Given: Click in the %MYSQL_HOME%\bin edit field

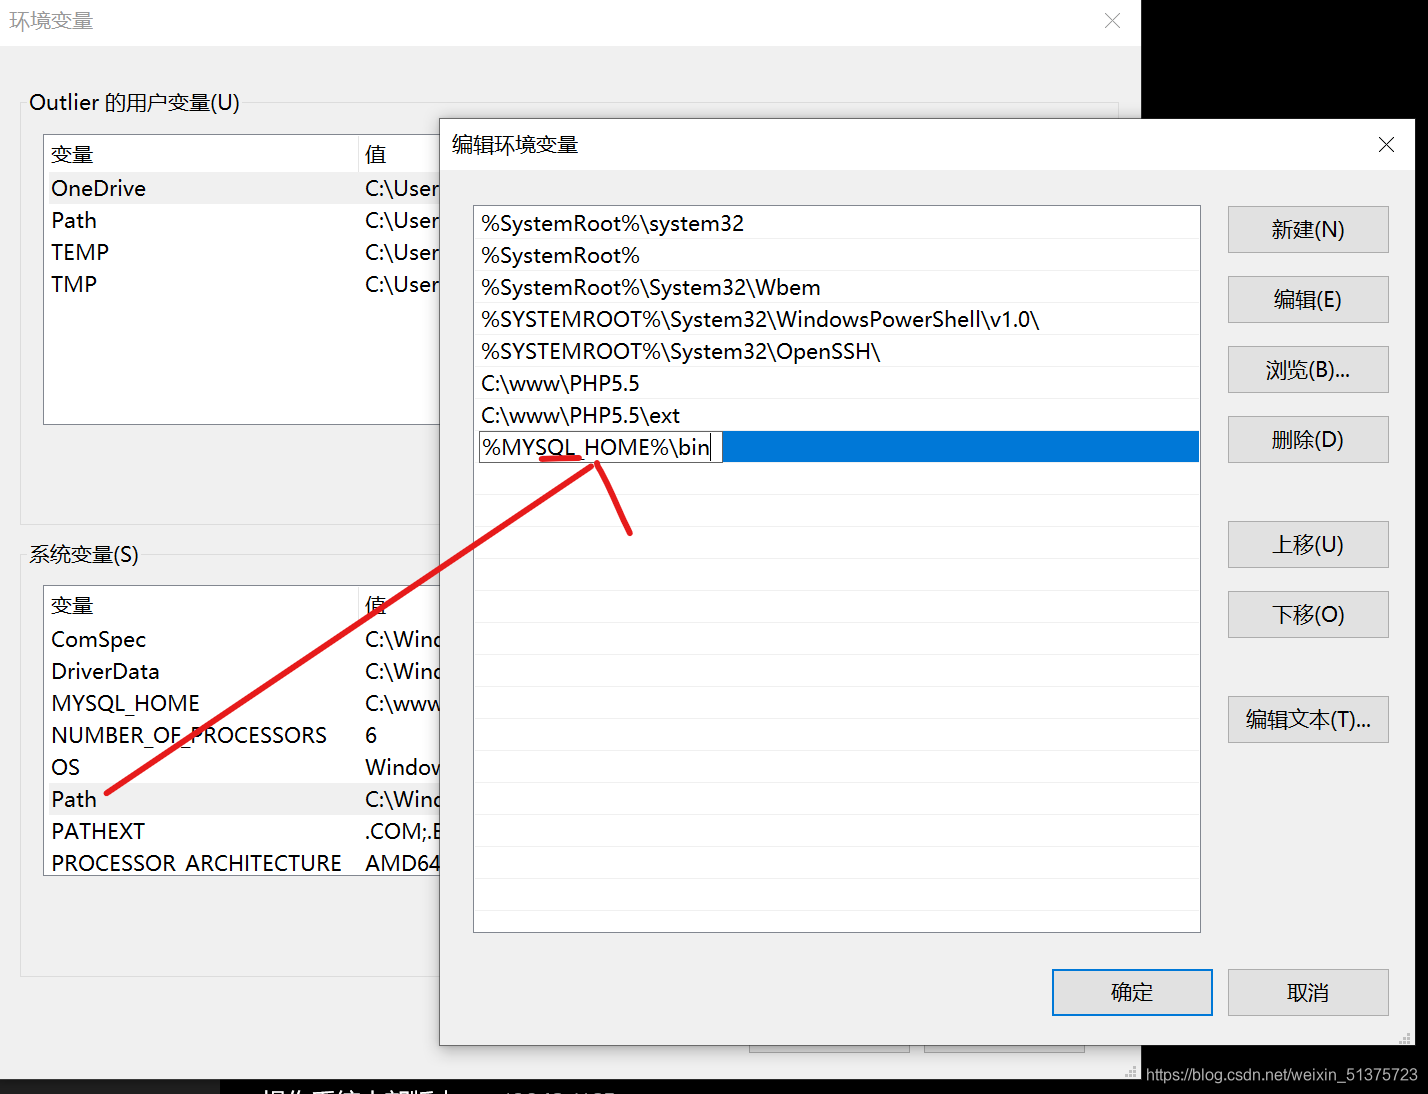Looking at the screenshot, I should 600,447.
